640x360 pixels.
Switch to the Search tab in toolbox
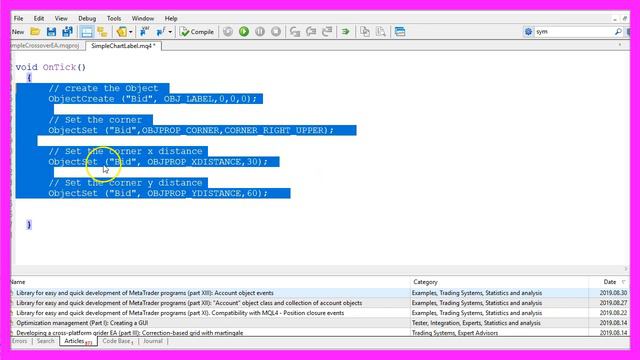[x=45, y=341]
